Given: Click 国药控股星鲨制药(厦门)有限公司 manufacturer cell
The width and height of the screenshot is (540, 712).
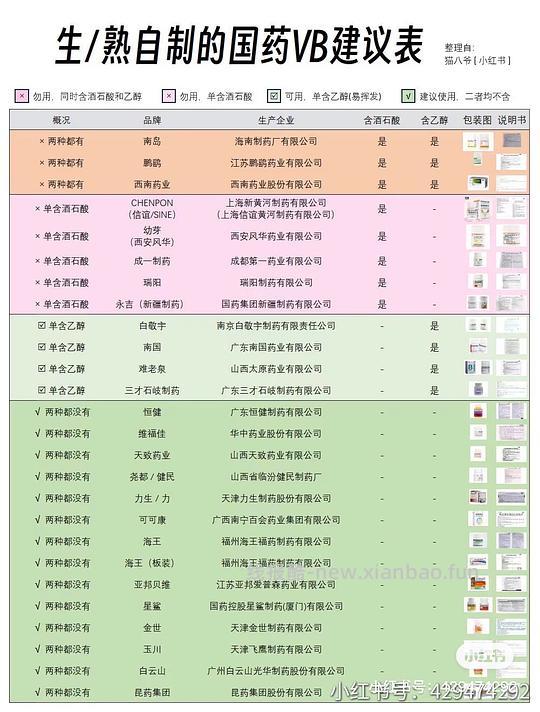Looking at the screenshot, I should 276,607.
